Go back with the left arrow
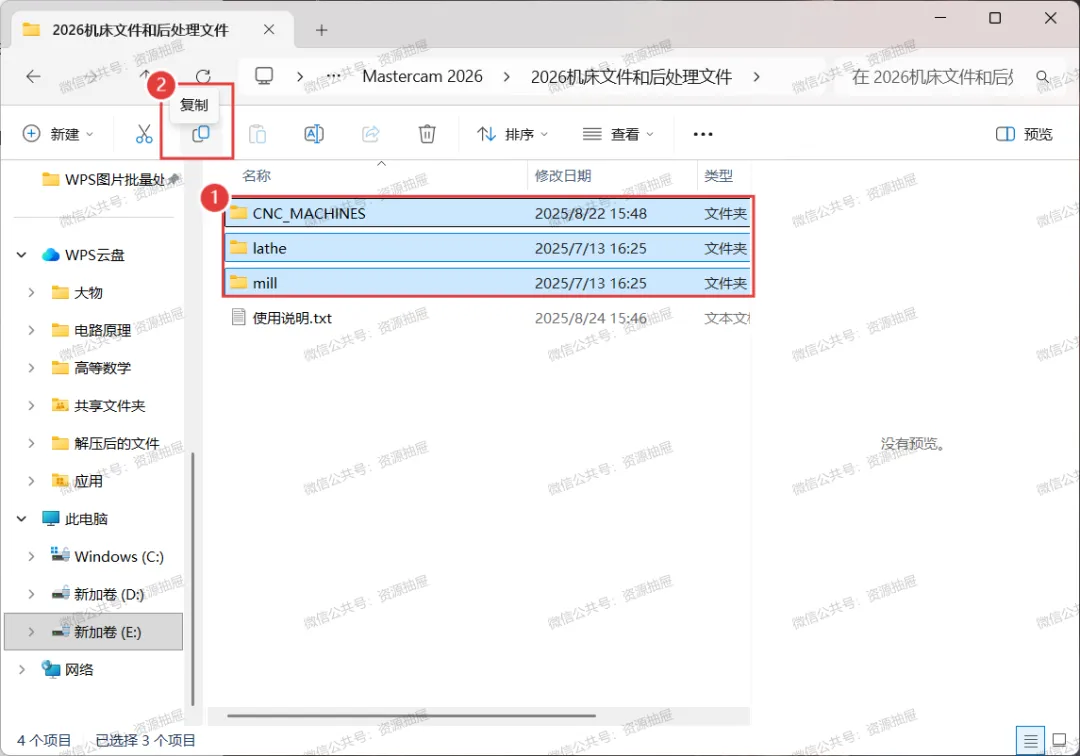Screen dimensions: 1080x756 point(33,76)
